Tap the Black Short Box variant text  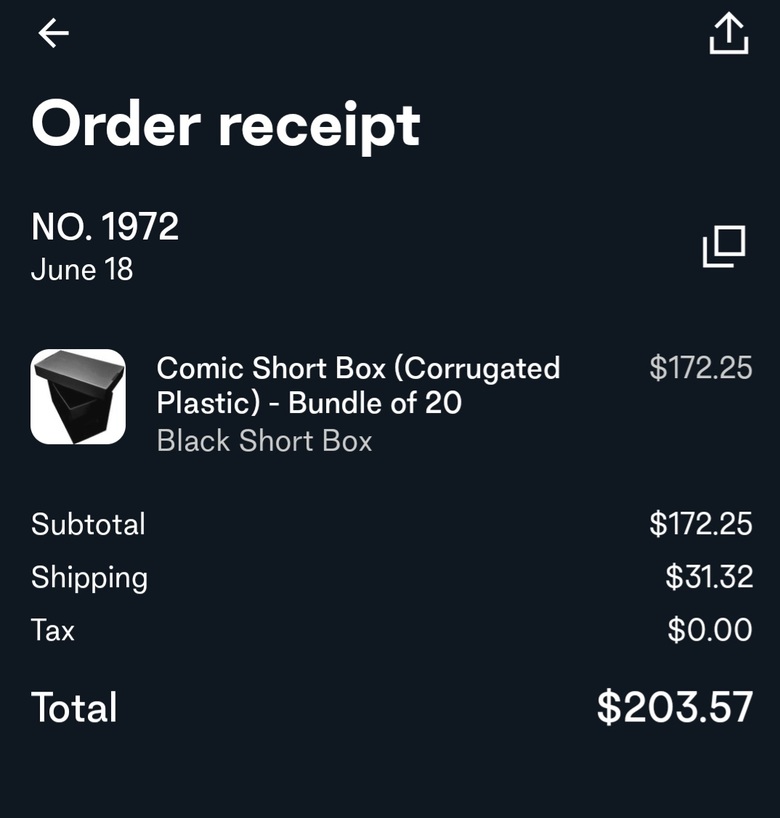[264, 441]
